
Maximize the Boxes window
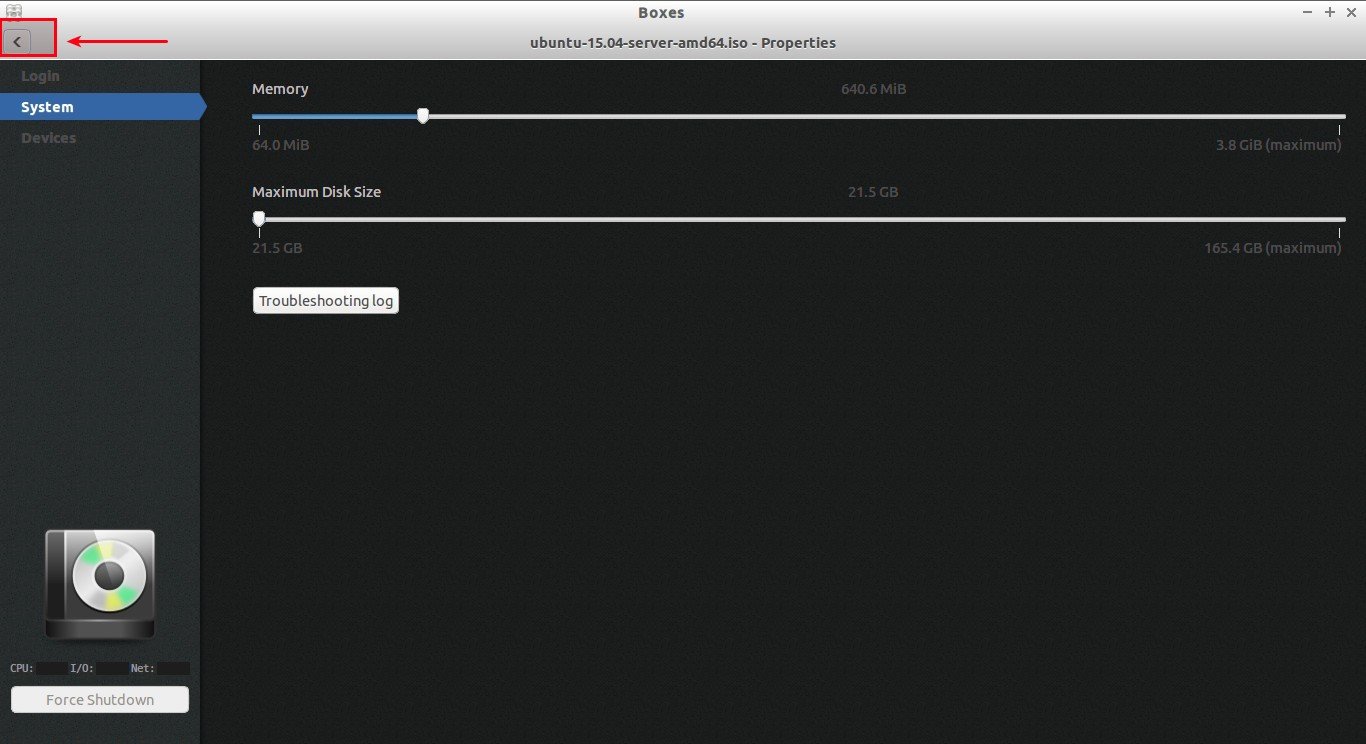[1330, 12]
